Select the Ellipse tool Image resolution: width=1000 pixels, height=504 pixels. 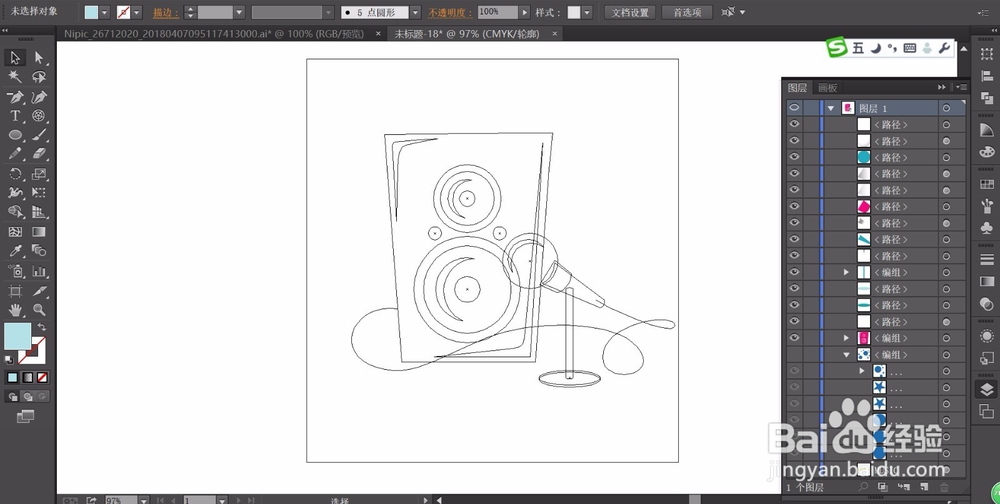pyautogui.click(x=15, y=135)
